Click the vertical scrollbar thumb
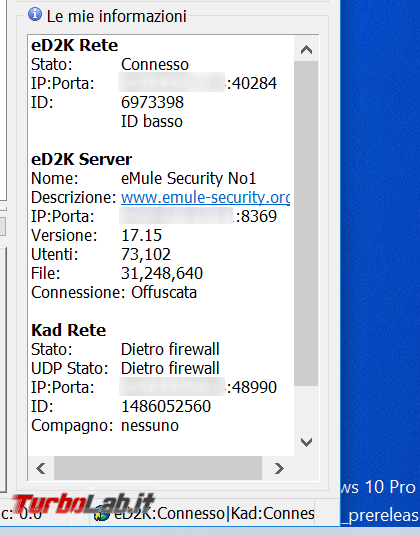This screenshot has height=535, width=420. [306, 223]
